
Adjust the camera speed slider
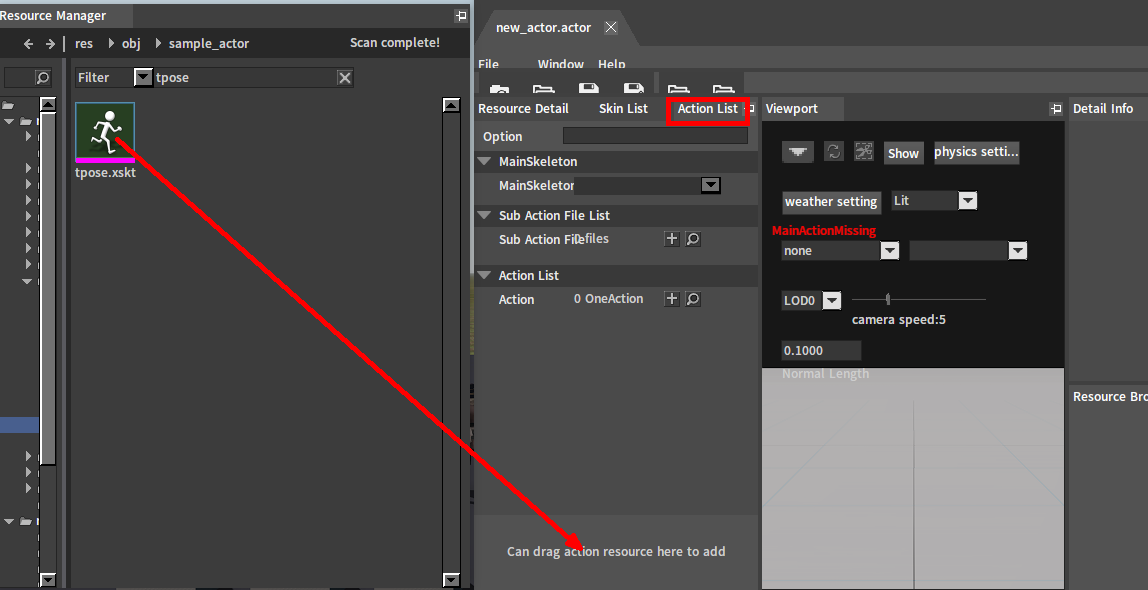[888, 299]
